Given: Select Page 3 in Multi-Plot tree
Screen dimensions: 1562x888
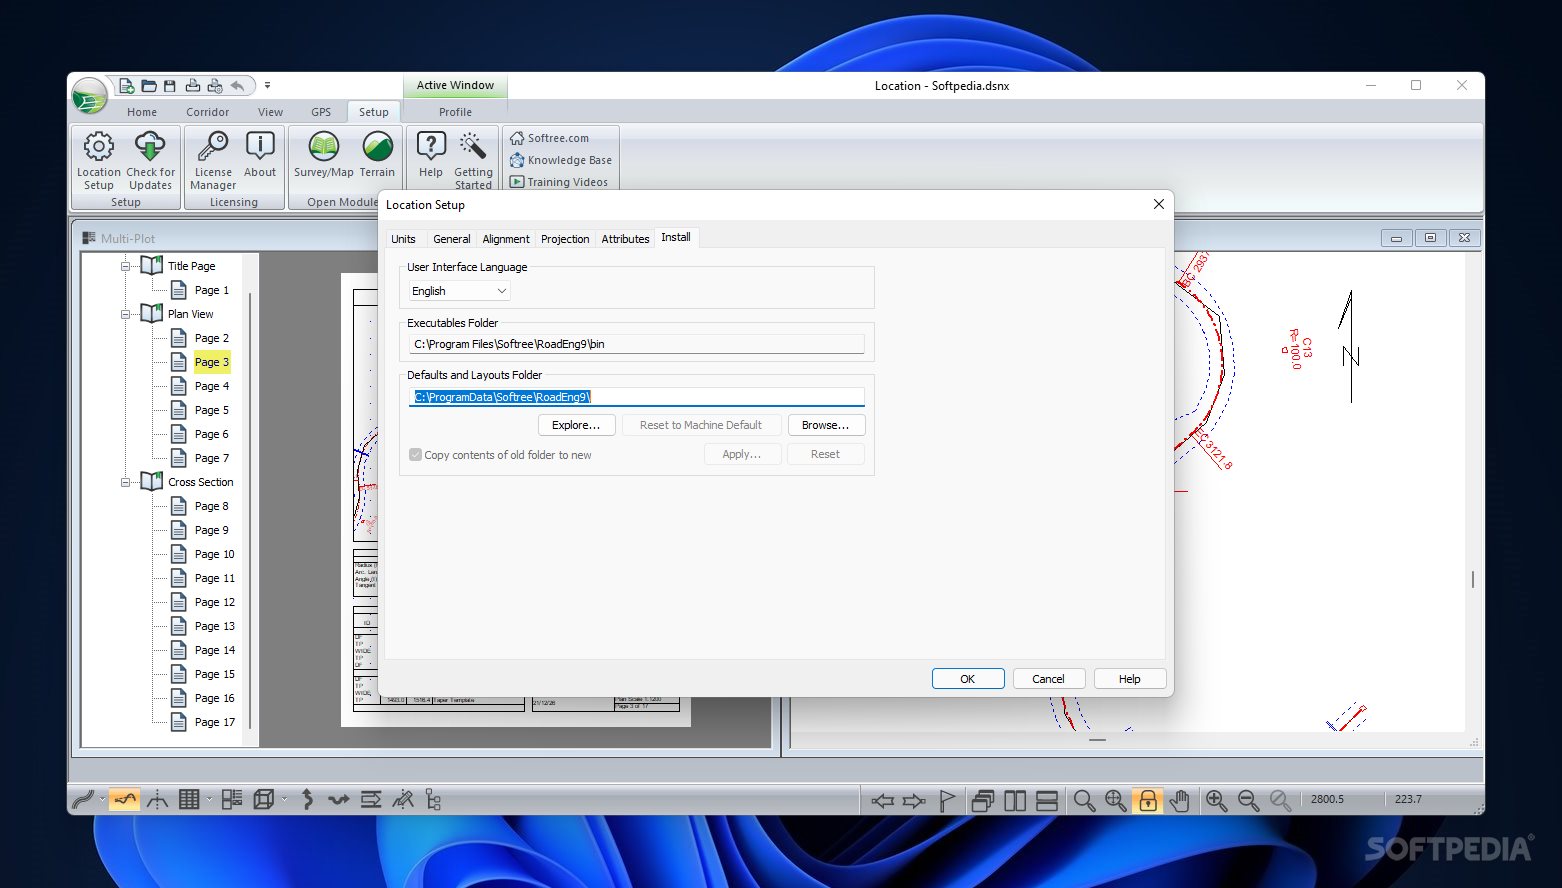Looking at the screenshot, I should [x=211, y=362].
